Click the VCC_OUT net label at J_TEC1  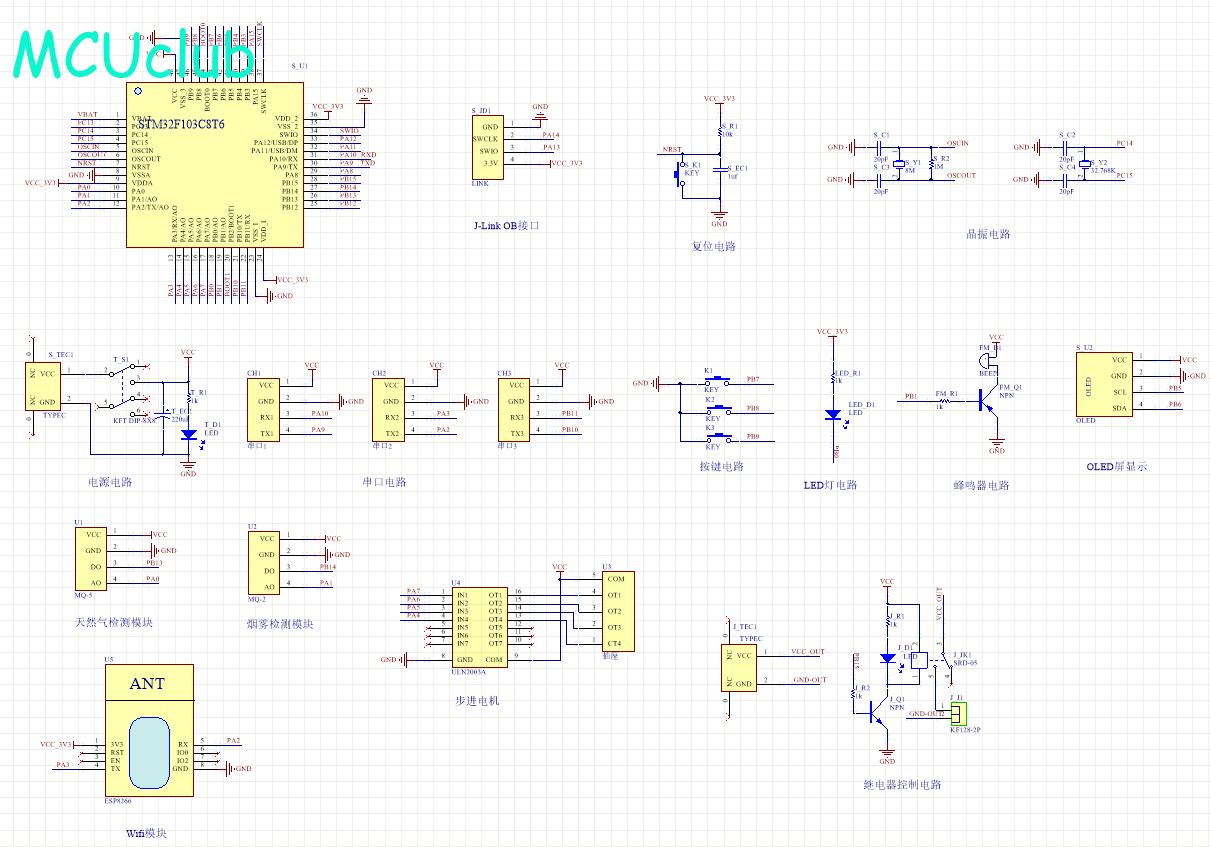[808, 651]
